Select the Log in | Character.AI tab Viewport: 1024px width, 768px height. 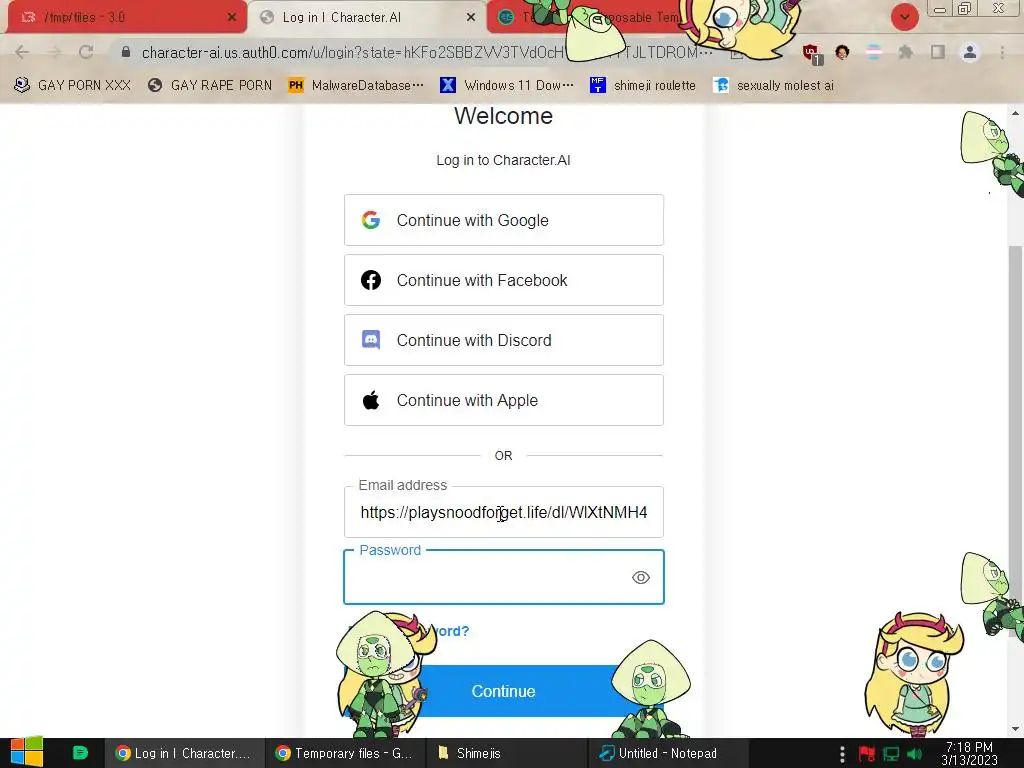coord(366,18)
